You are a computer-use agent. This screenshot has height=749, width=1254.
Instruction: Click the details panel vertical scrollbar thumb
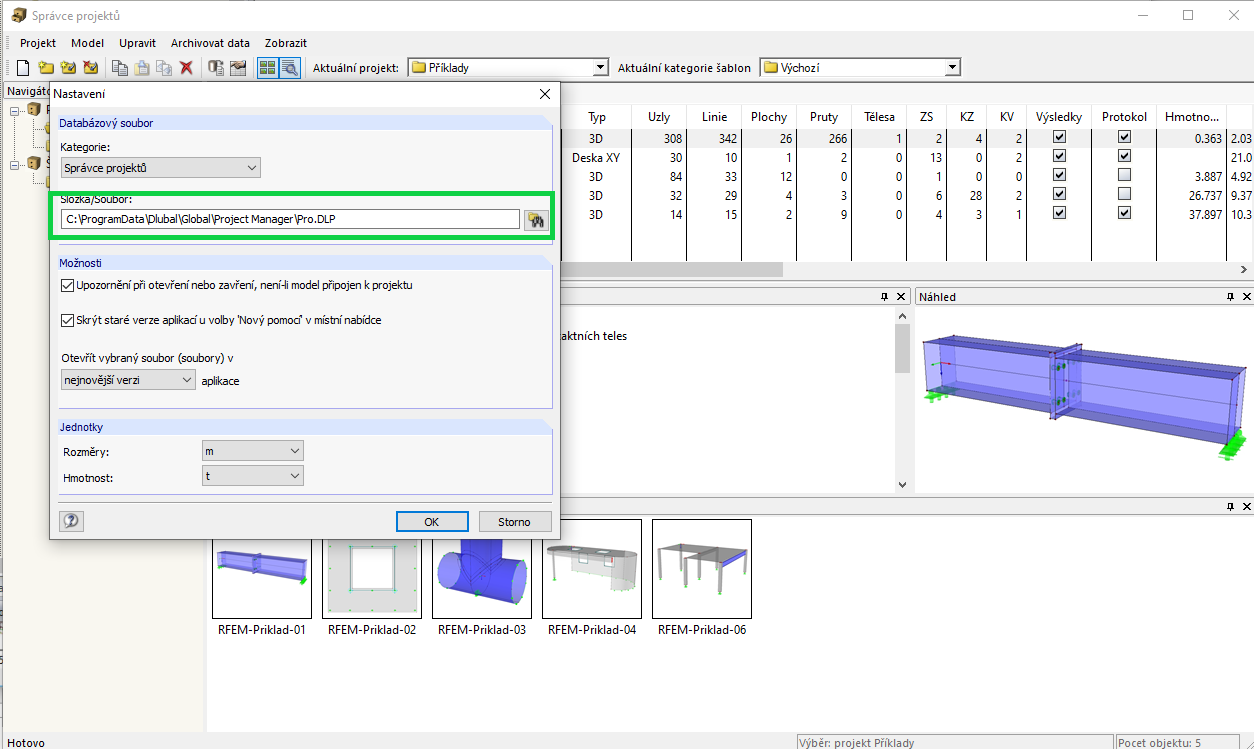903,348
